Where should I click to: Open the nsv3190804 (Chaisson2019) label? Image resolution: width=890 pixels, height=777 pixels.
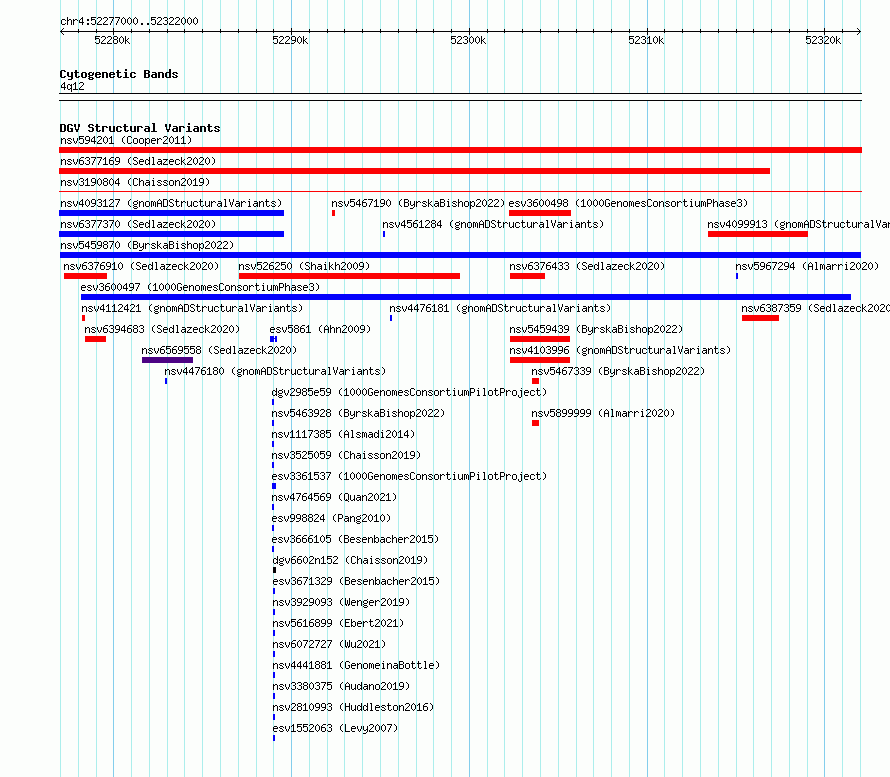click(135, 182)
